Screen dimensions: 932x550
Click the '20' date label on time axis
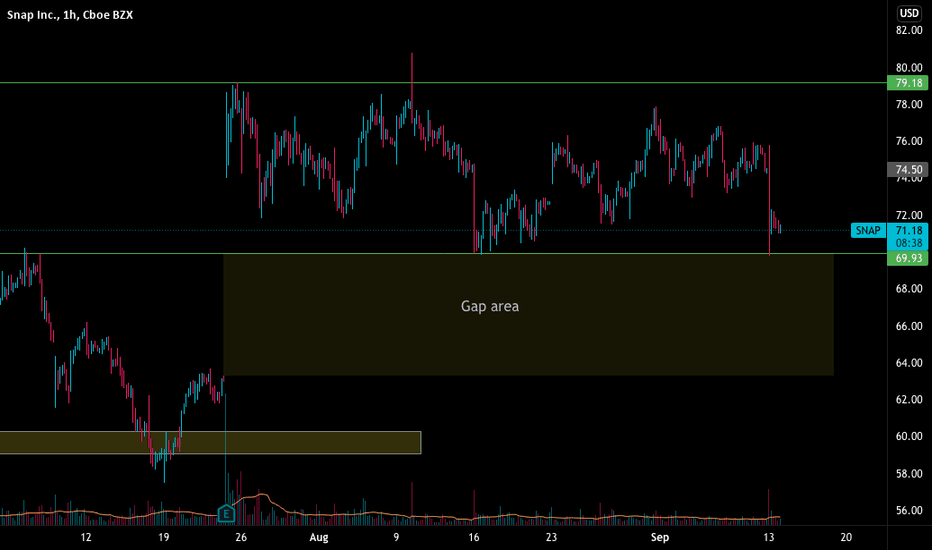tap(846, 538)
